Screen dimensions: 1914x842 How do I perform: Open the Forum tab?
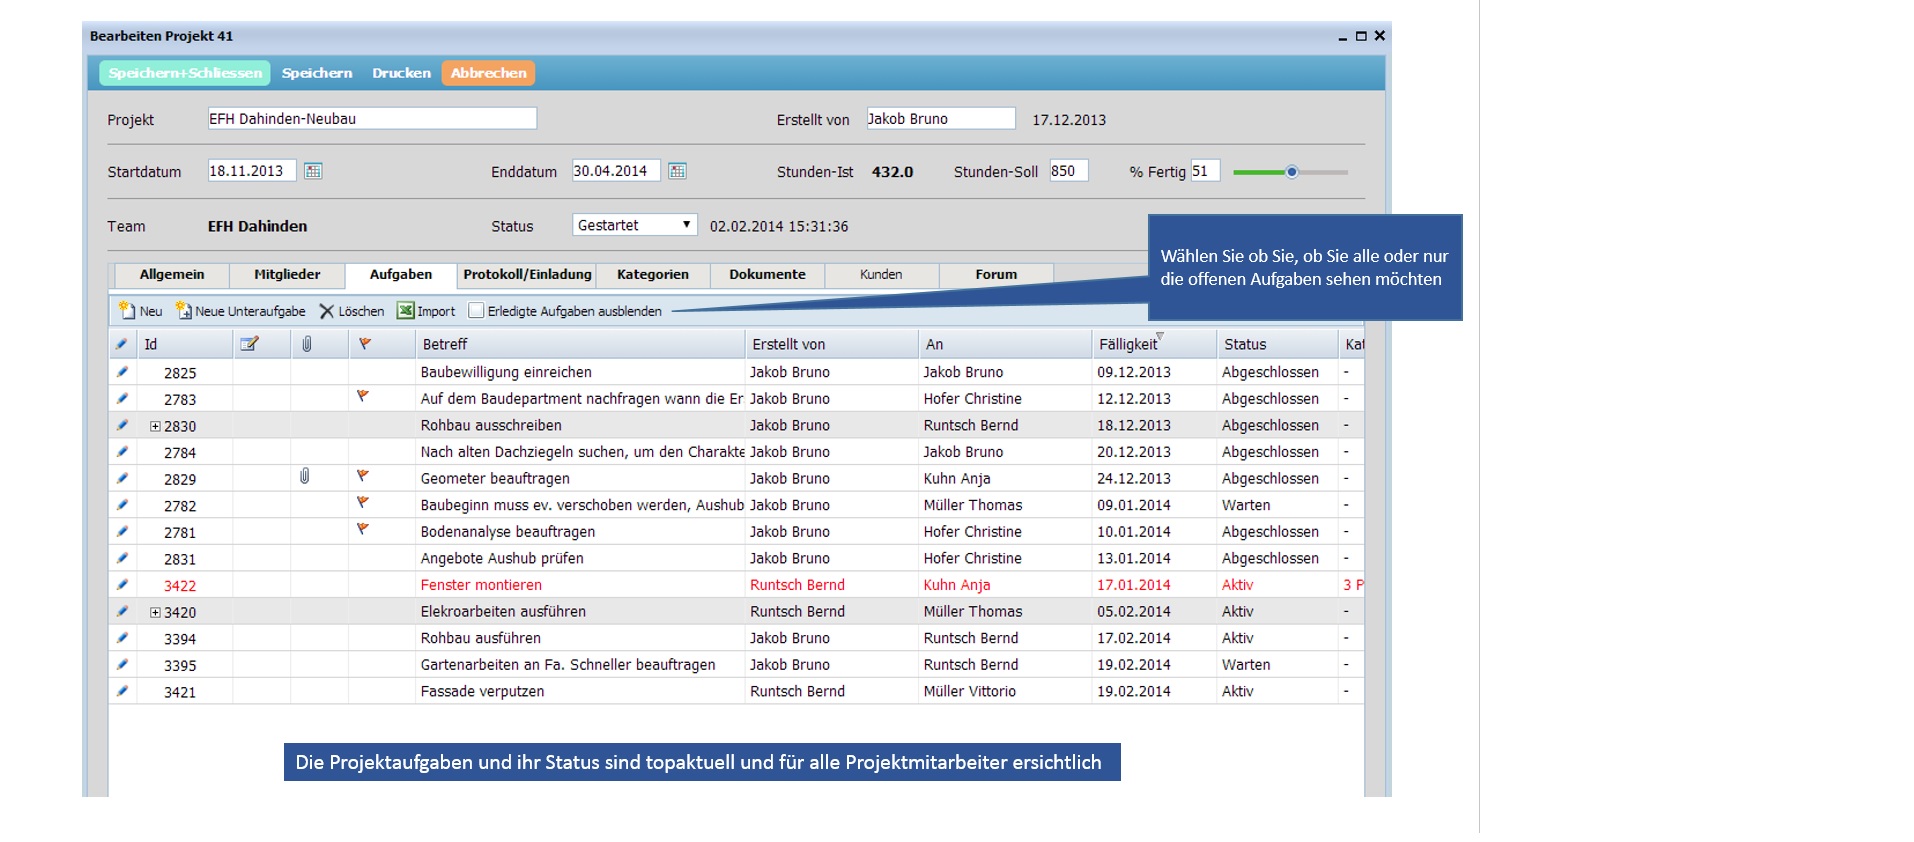click(x=996, y=275)
